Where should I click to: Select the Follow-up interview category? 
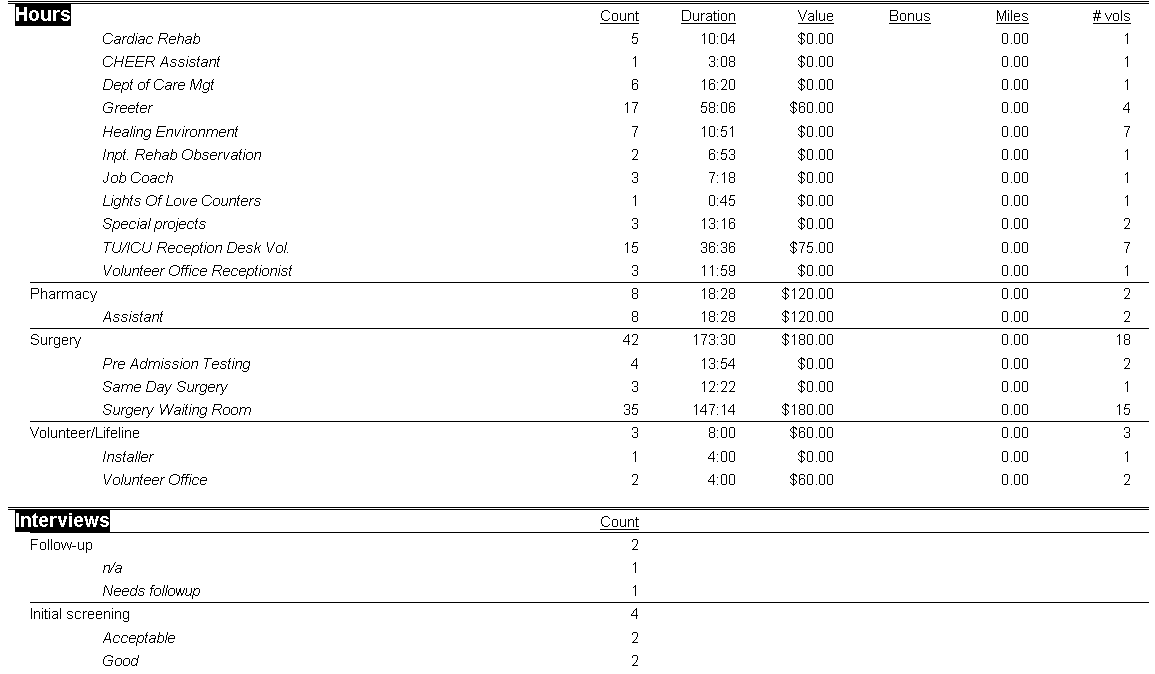[x=61, y=545]
